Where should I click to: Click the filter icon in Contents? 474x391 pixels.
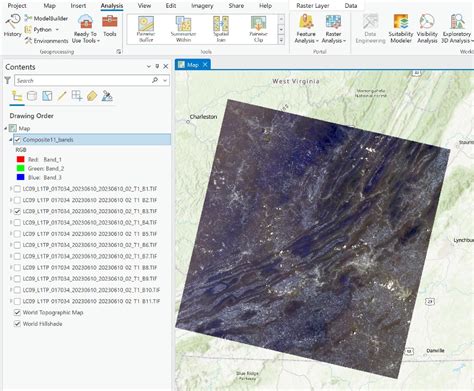[x=7, y=80]
